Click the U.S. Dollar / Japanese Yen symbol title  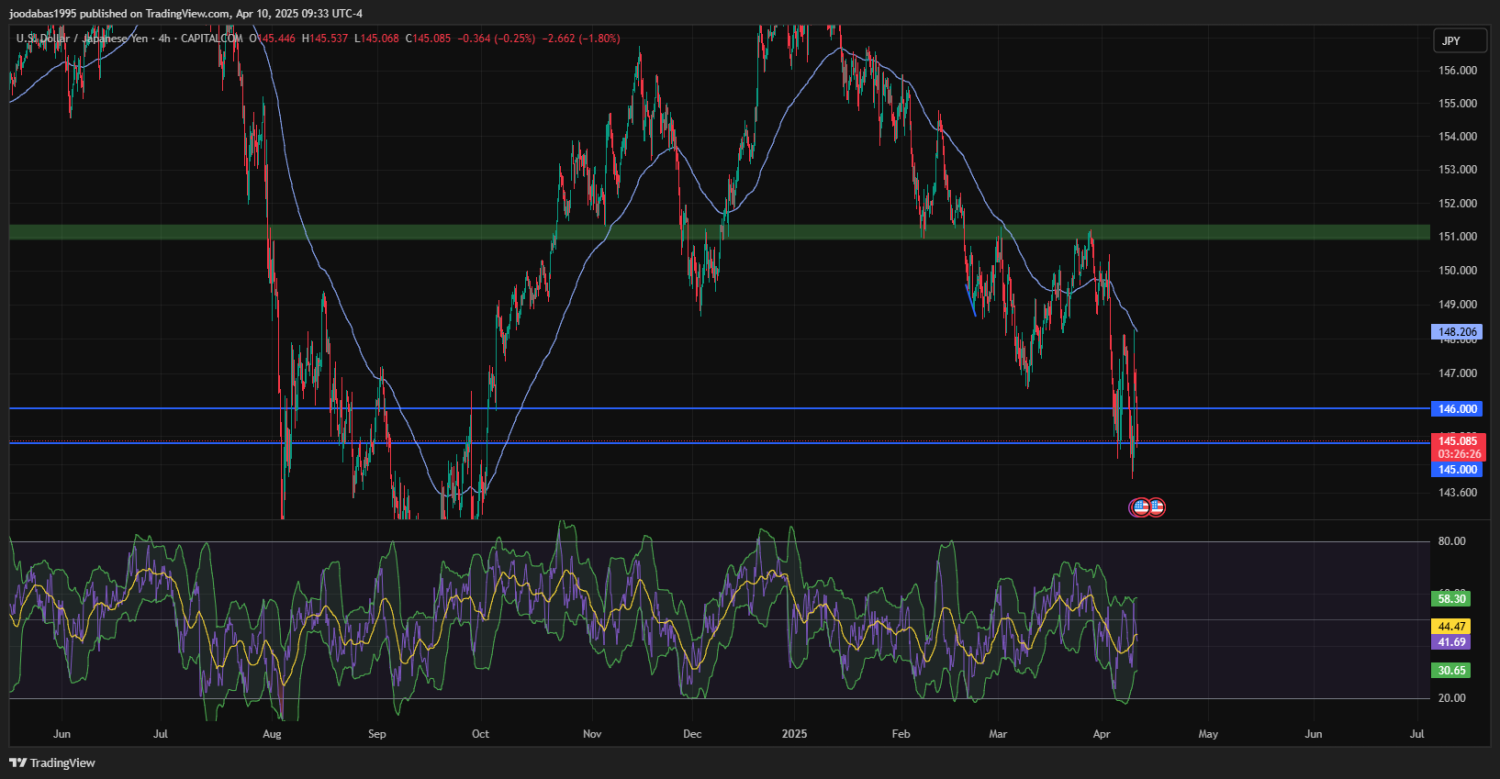point(88,38)
